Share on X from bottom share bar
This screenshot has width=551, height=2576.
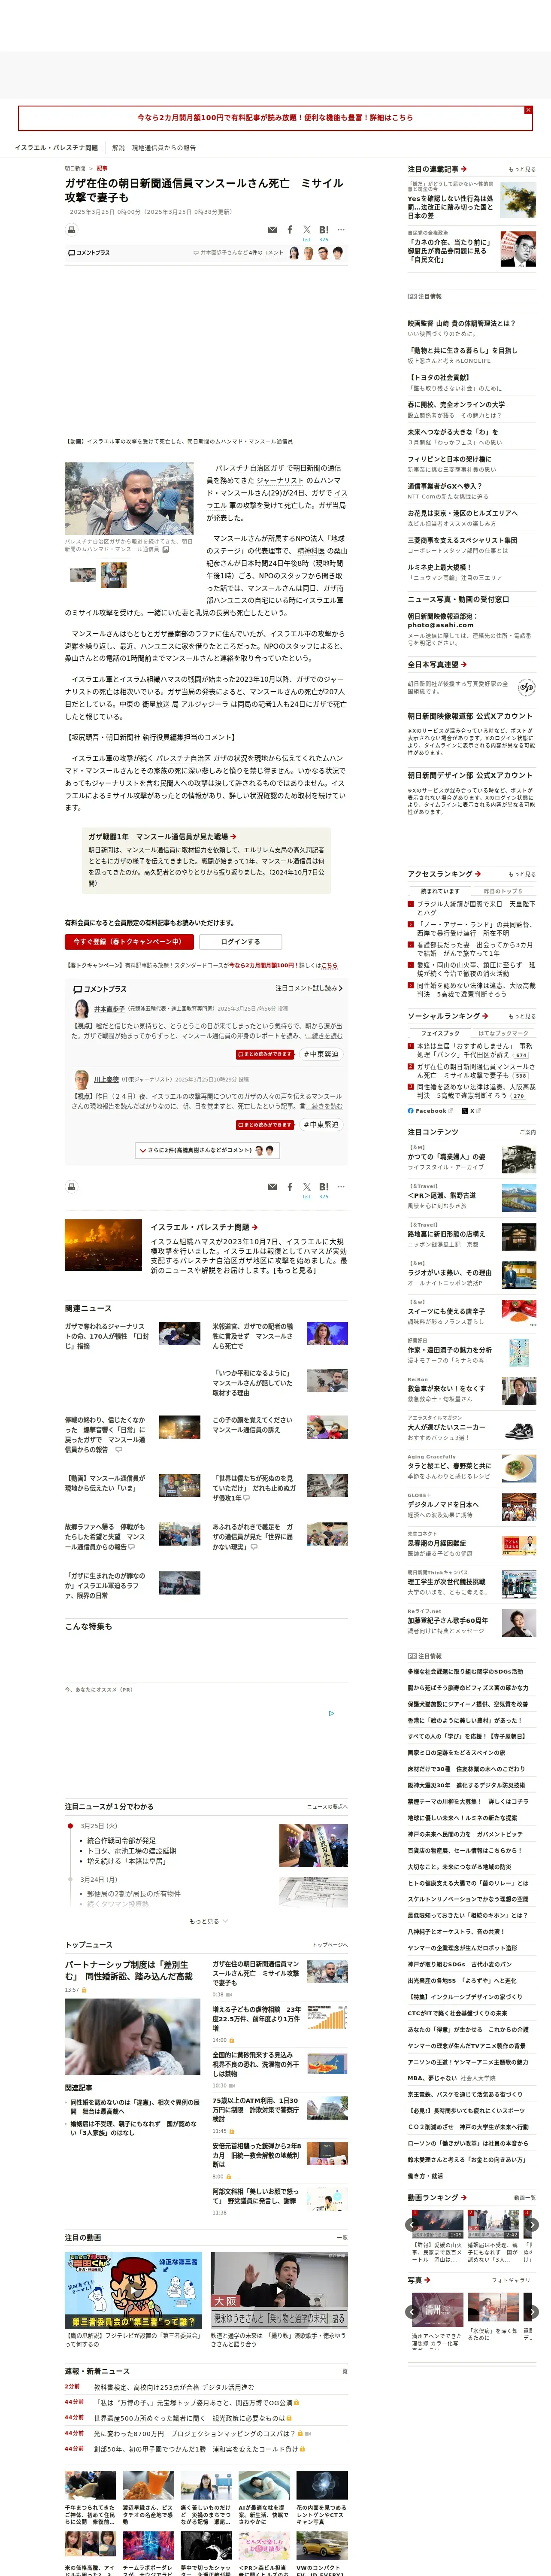point(307,1187)
